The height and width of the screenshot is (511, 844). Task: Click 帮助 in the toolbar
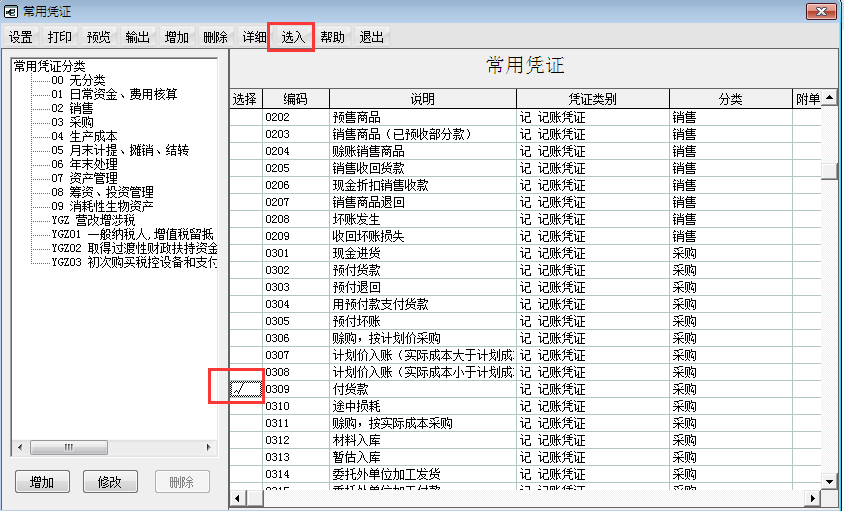point(332,37)
